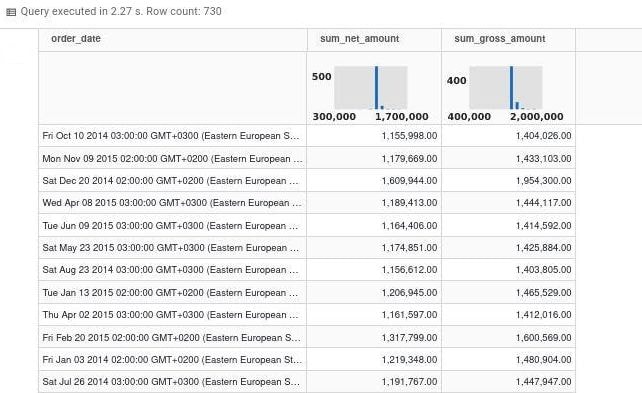Click net histogram count label 500
The width and height of the screenshot is (642, 393).
pyautogui.click(x=322, y=77)
